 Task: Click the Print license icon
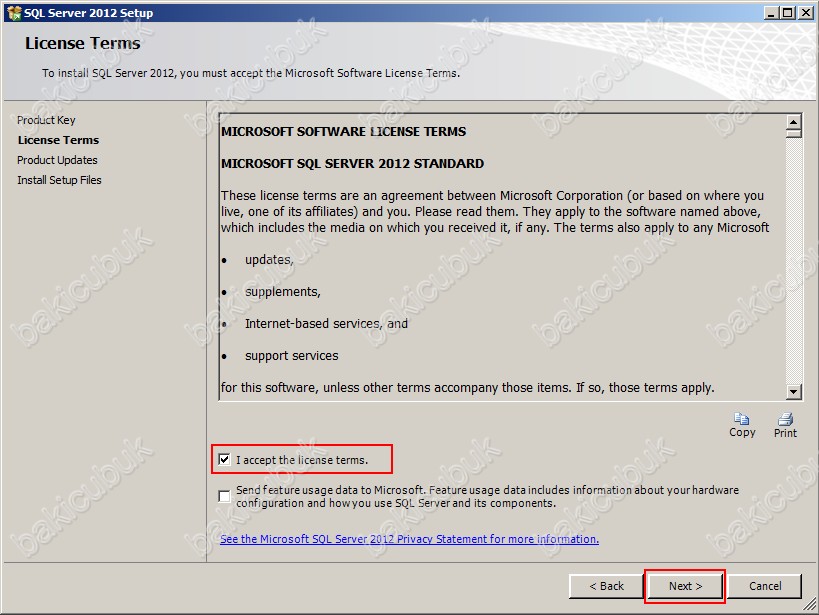(785, 419)
